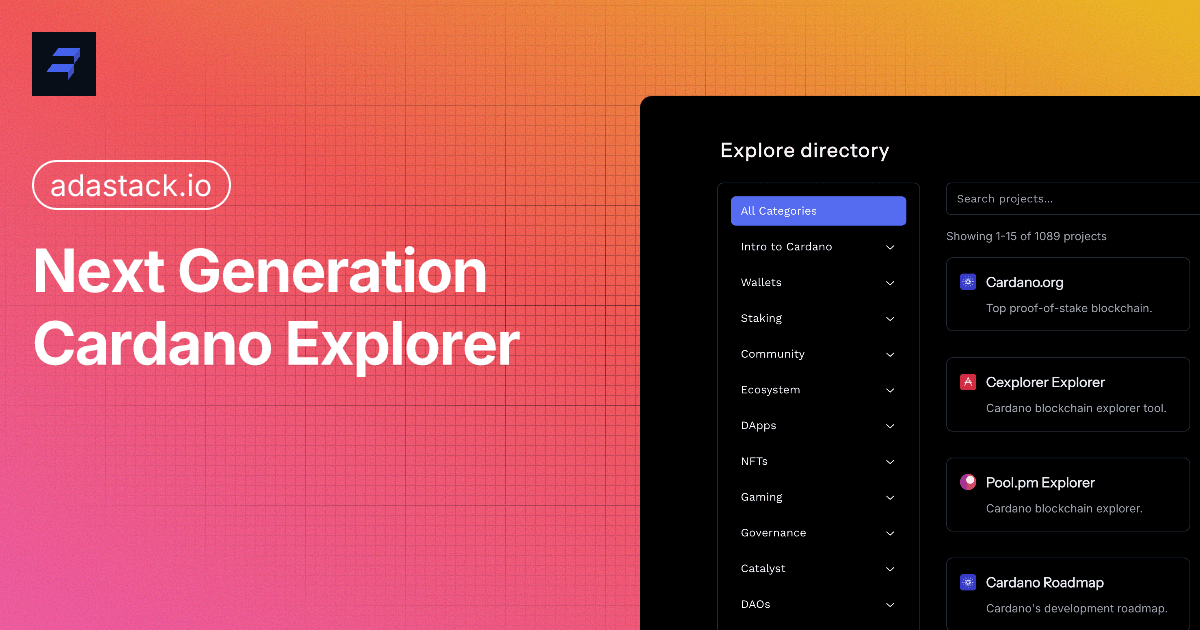Click the Pool.pm Explorer round icon
The width and height of the screenshot is (1200, 630).
pyautogui.click(x=967, y=482)
